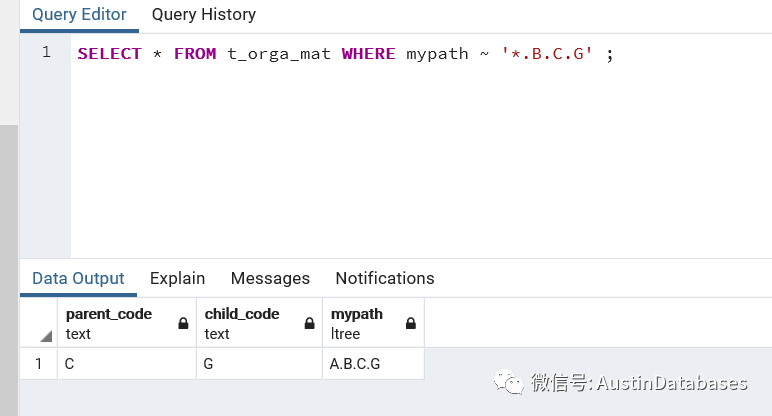Click line number 1 in editor gutter
The image size is (772, 416).
click(x=46, y=52)
